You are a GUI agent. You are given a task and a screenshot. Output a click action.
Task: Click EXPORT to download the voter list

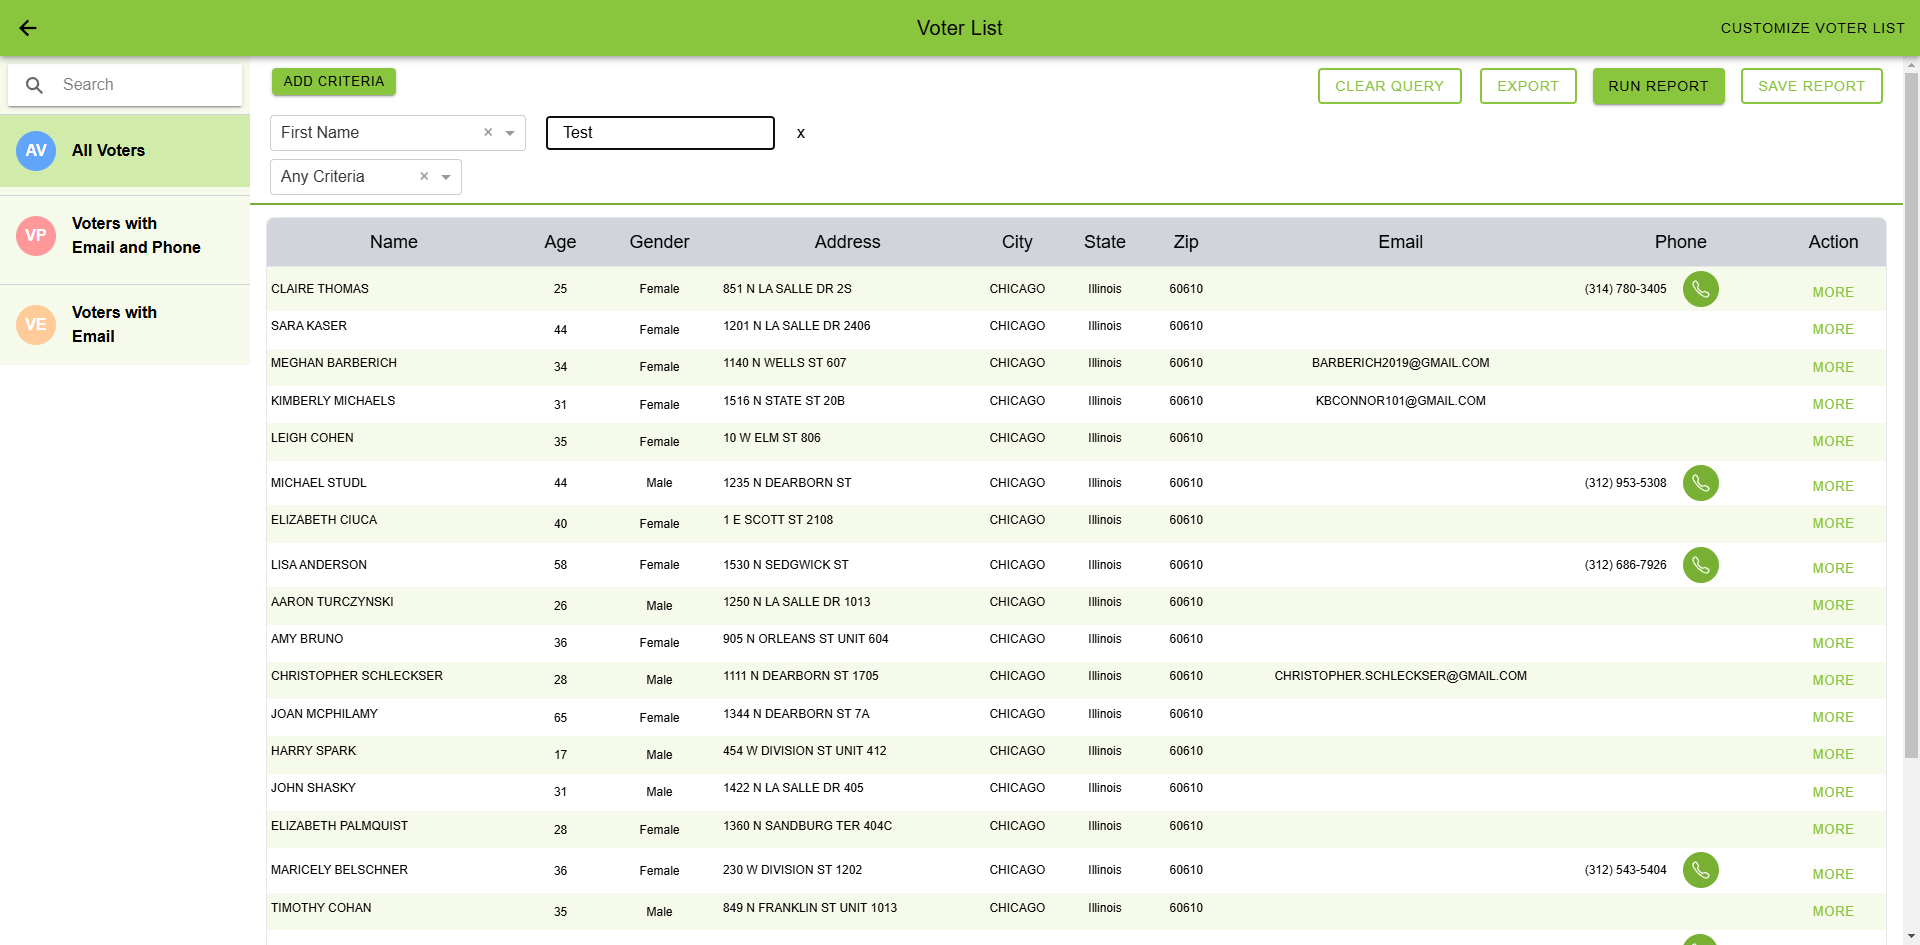tap(1528, 86)
